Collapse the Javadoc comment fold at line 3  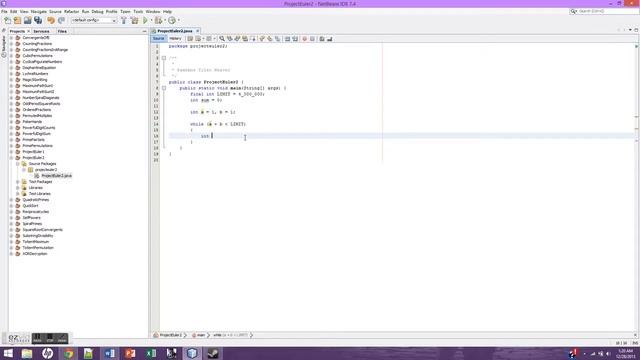pyautogui.click(x=164, y=58)
